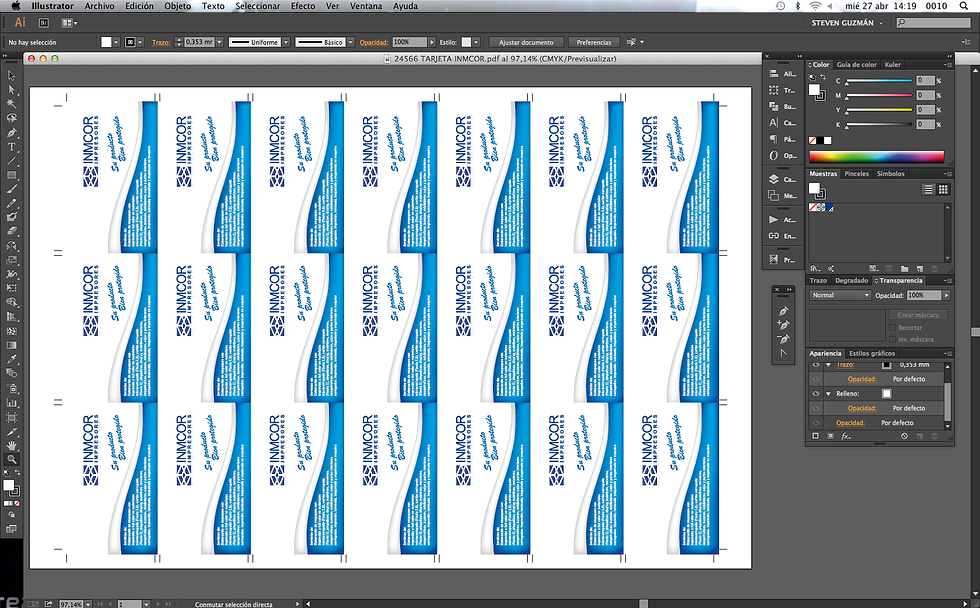980x608 pixels.
Task: Select the Lasso tool
Action: click(x=11, y=118)
